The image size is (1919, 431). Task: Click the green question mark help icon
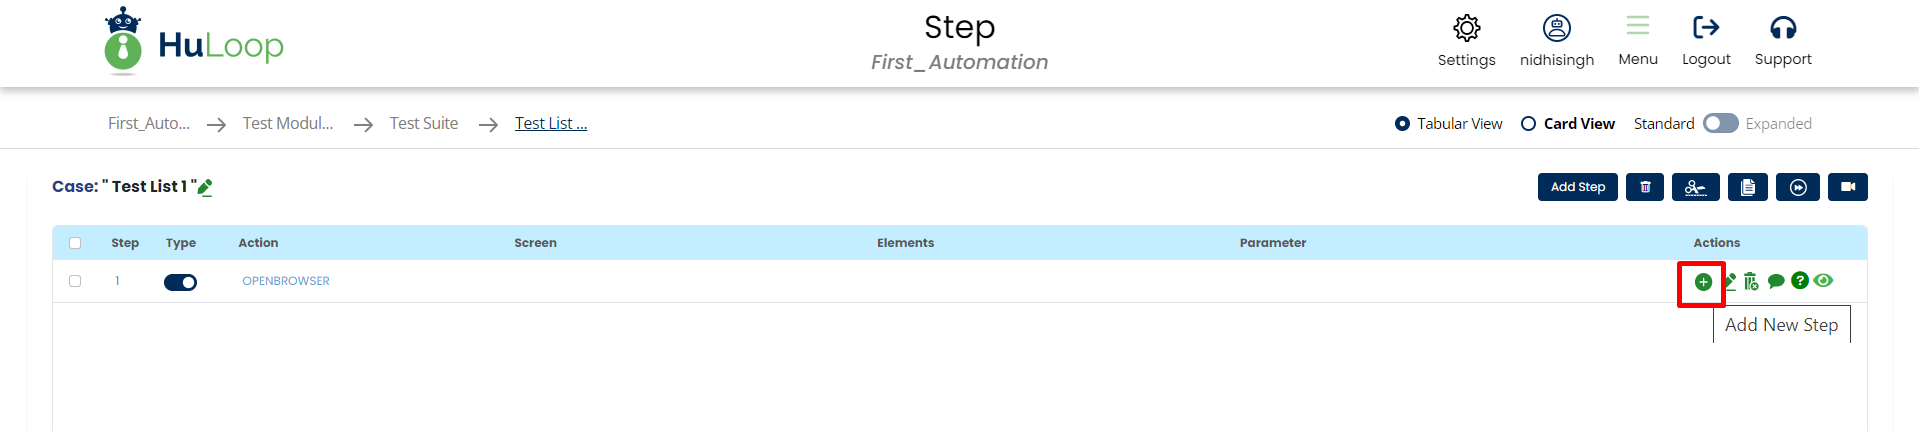[x=1800, y=281]
